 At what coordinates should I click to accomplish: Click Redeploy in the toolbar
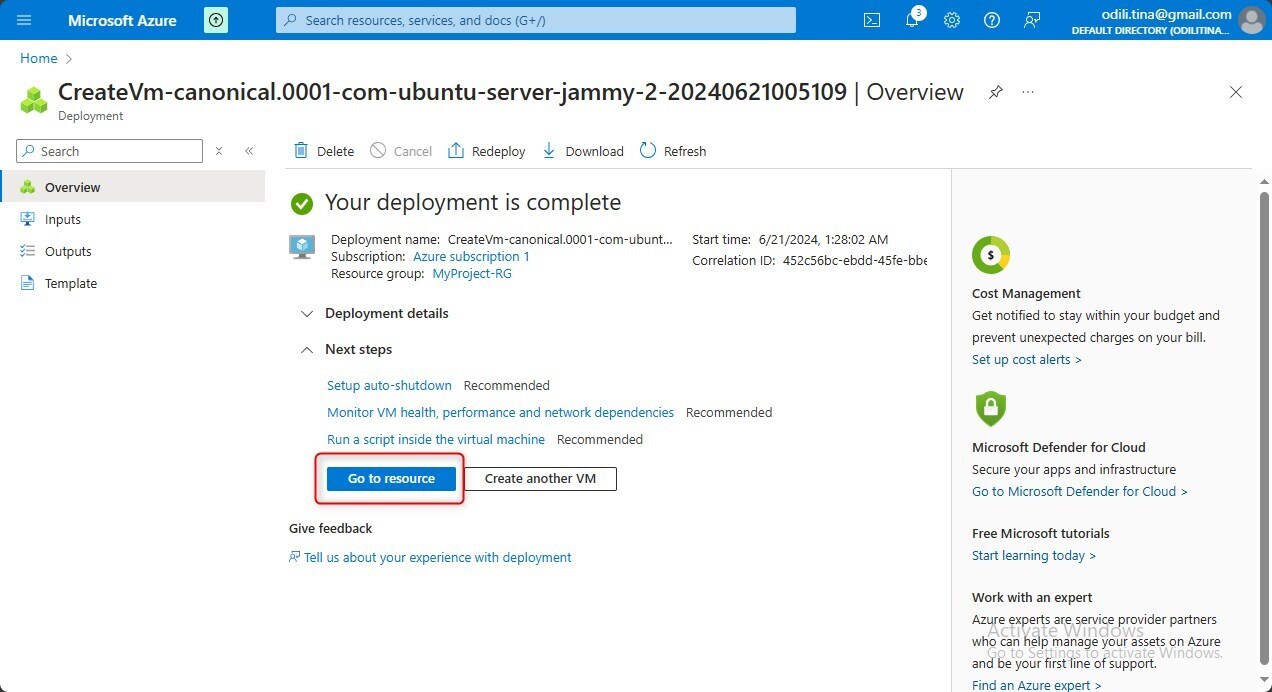pyautogui.click(x=486, y=151)
